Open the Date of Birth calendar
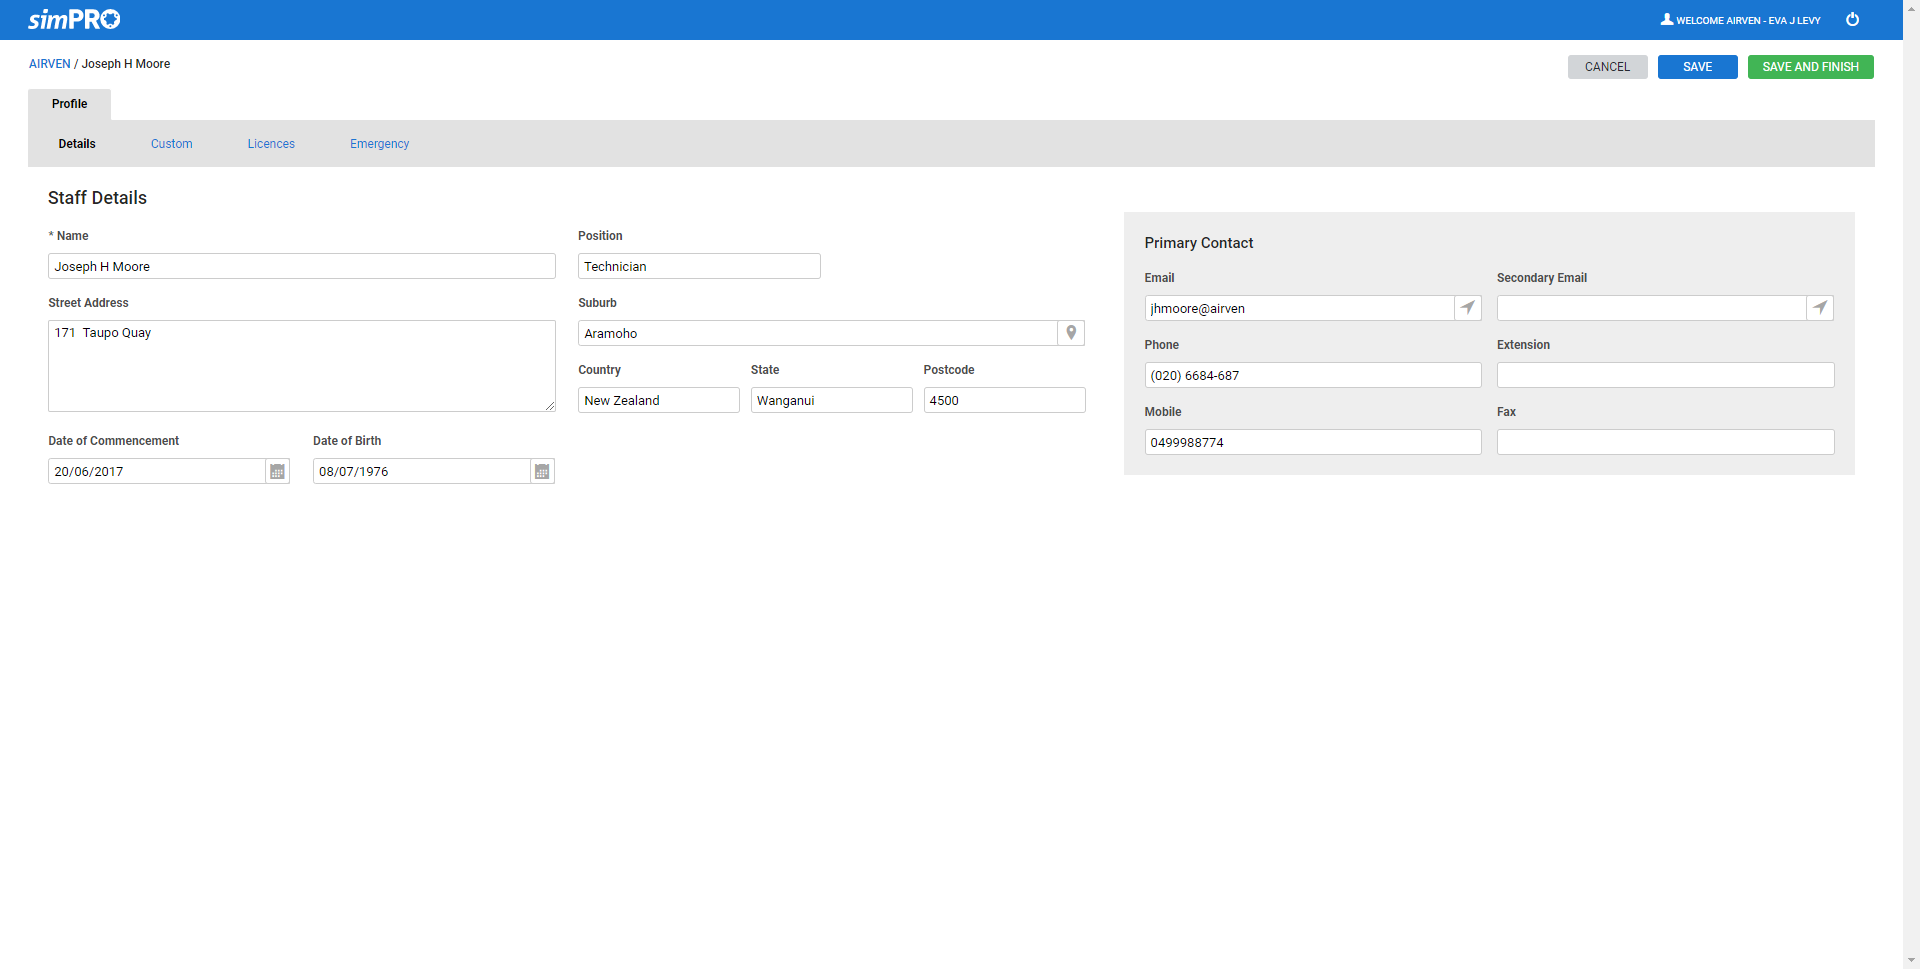This screenshot has height=969, width=1920. coord(542,471)
